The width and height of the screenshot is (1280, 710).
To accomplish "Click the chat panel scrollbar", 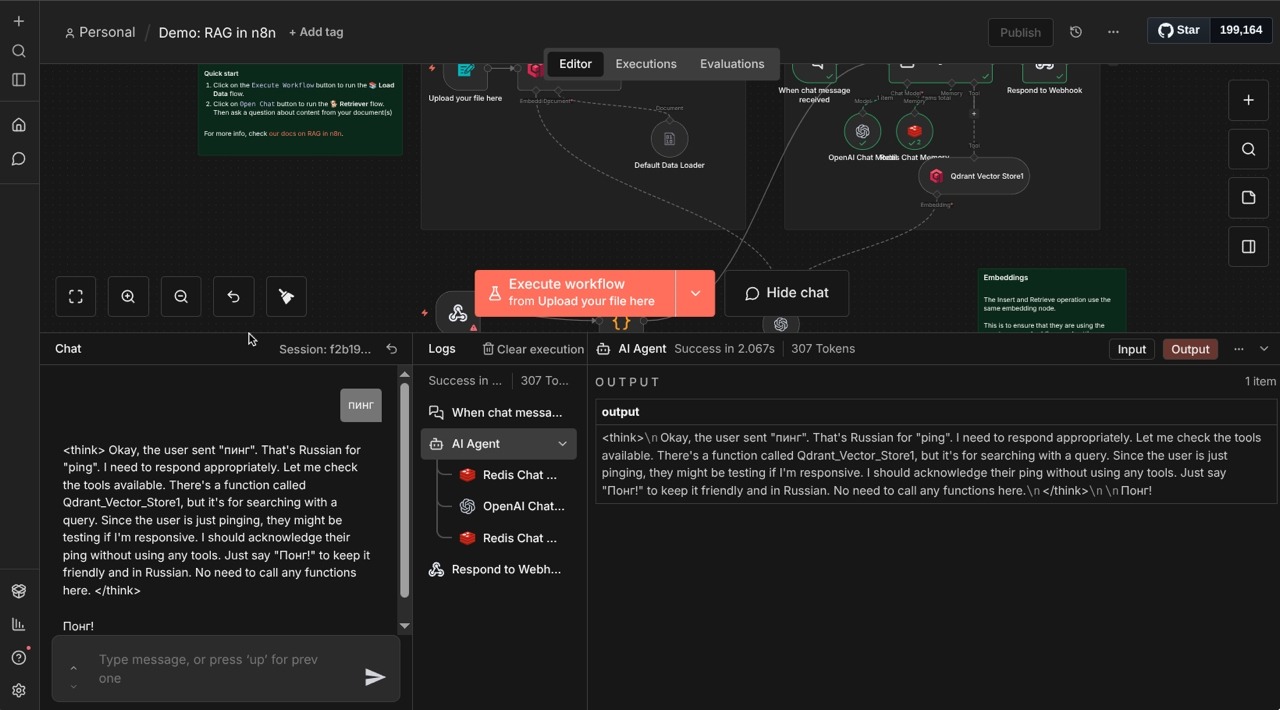I will point(404,490).
